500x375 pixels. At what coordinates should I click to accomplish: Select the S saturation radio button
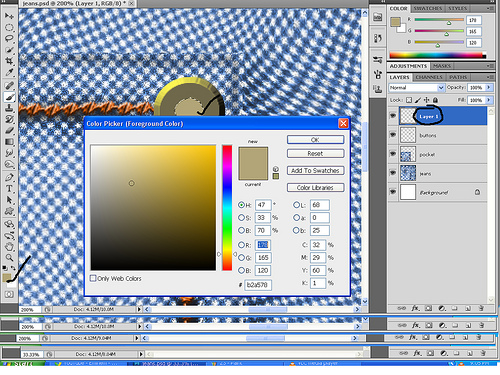pos(241,218)
